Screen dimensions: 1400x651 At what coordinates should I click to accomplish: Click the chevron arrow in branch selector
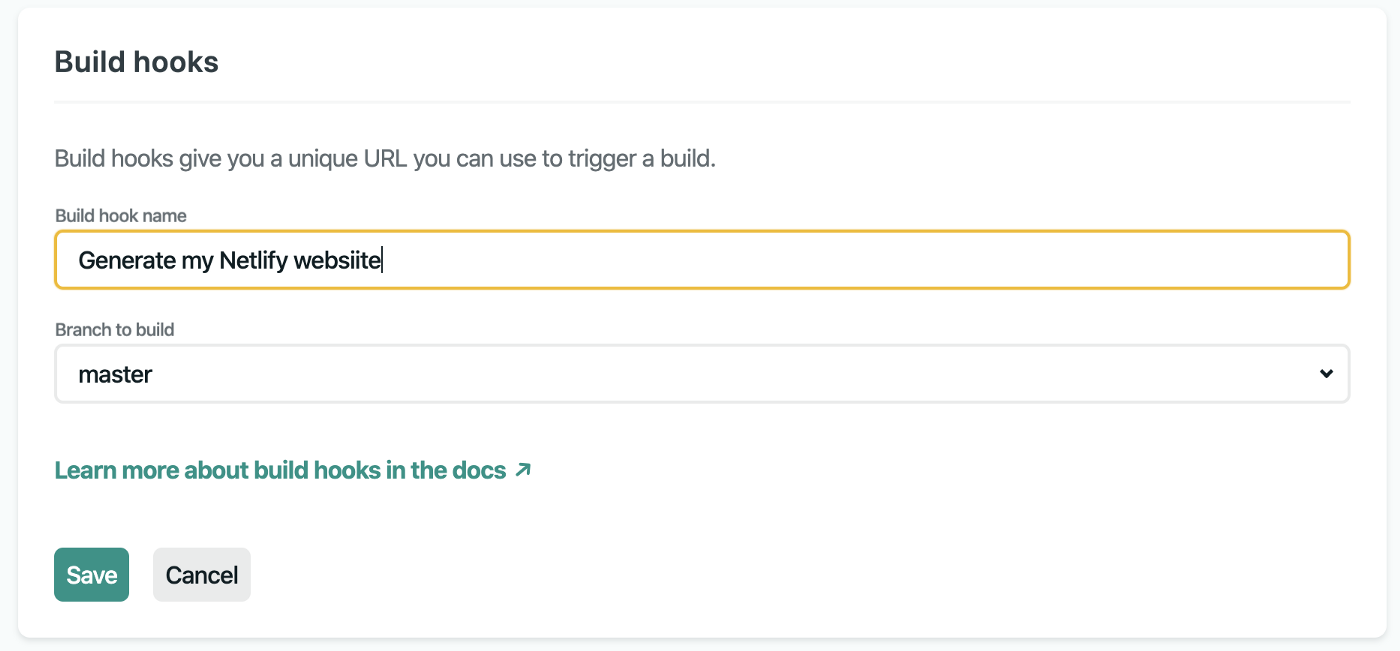click(x=1326, y=374)
